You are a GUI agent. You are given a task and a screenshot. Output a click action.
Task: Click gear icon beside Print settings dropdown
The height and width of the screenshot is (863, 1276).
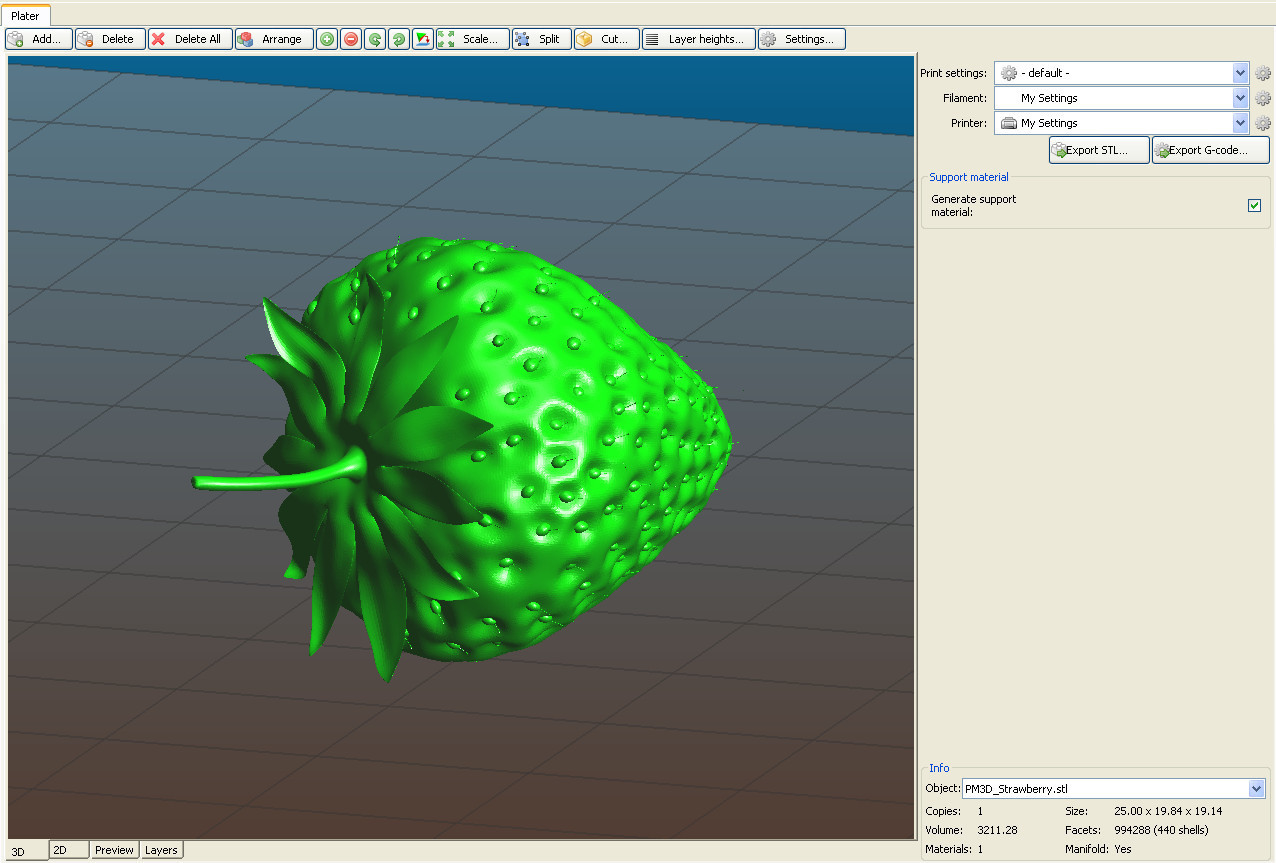1263,73
